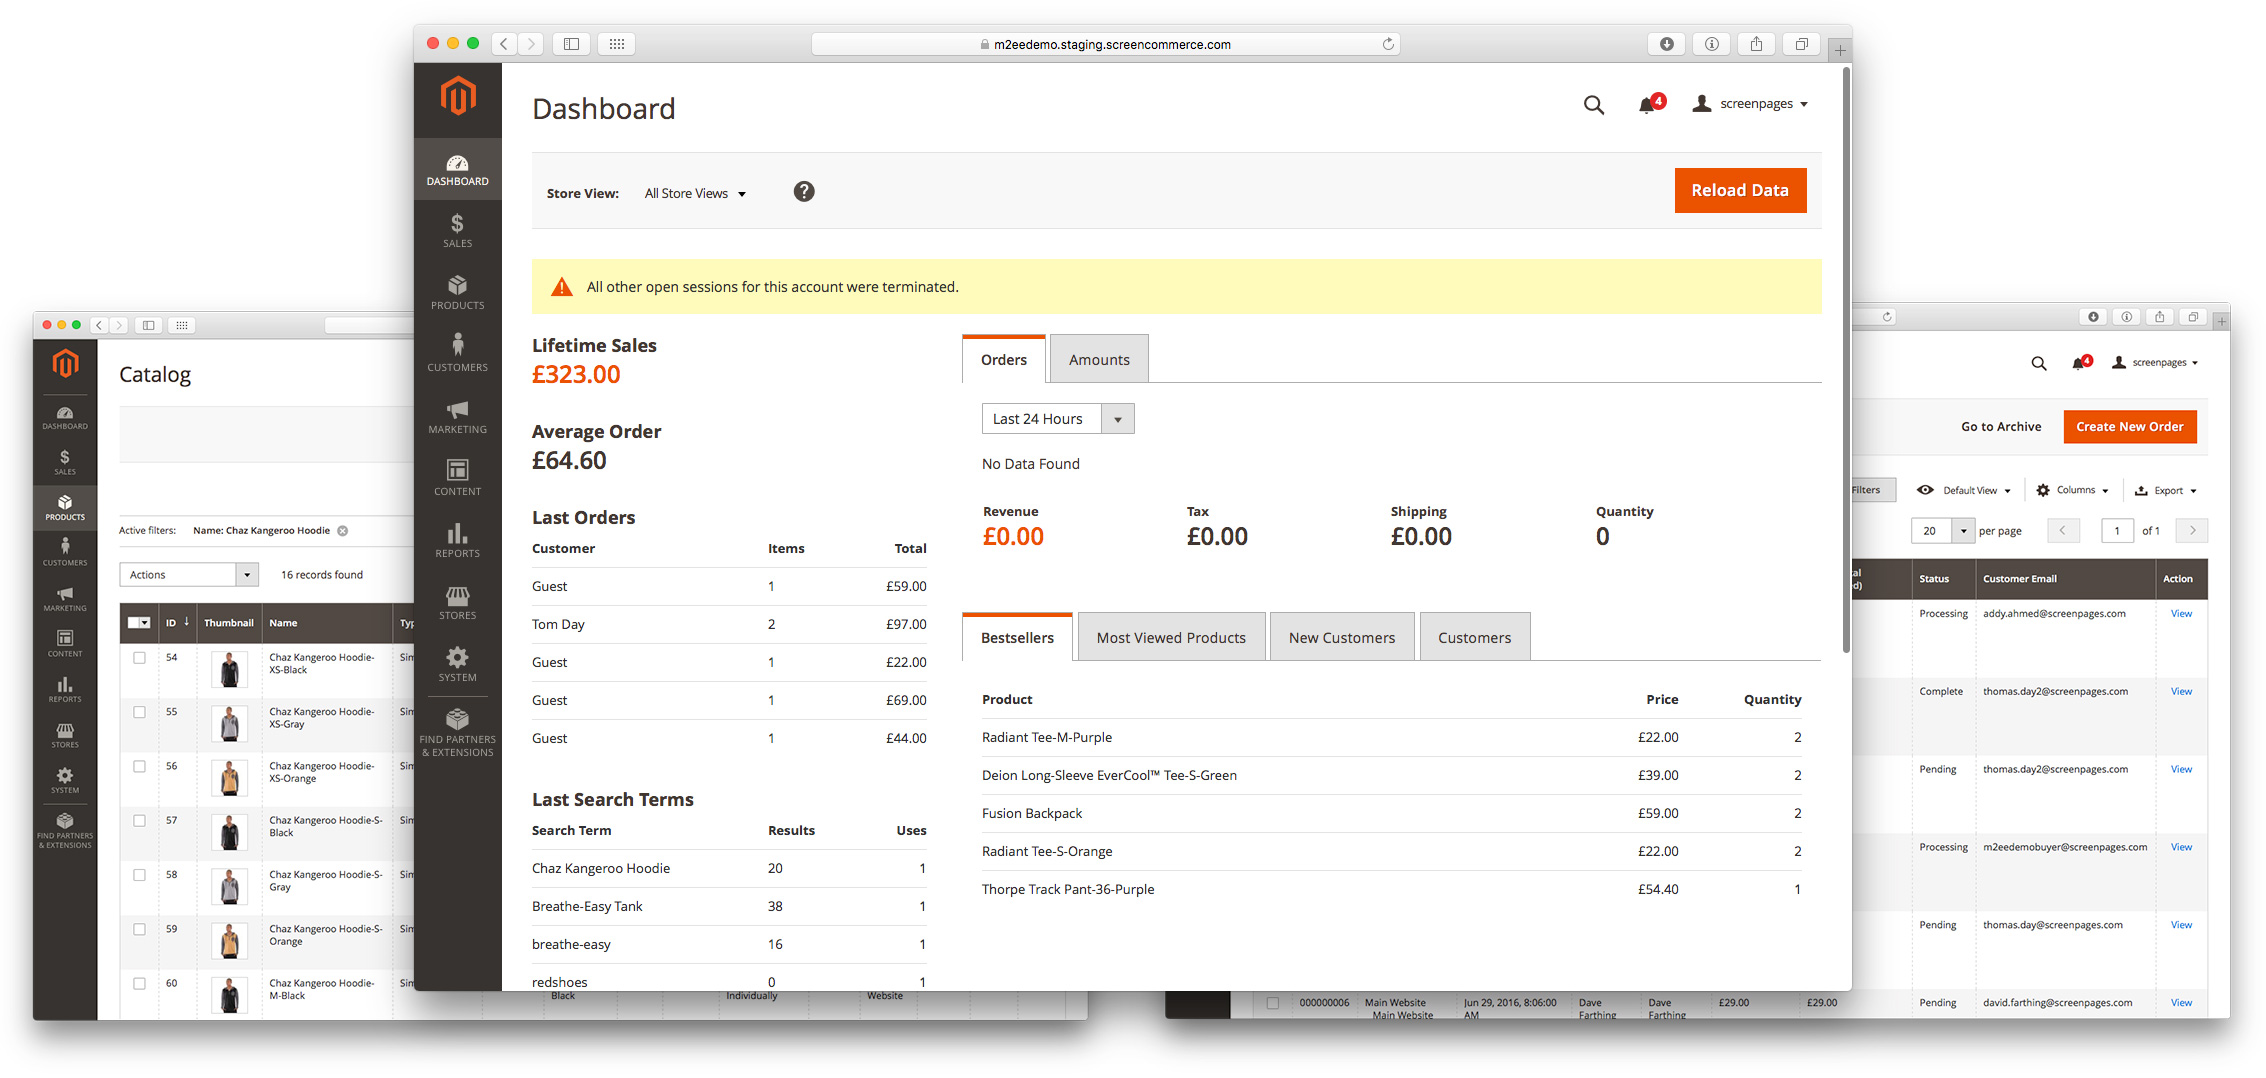The height and width of the screenshot is (1078, 2266).
Task: Open screenpages account menu in orders window
Action: pyautogui.click(x=2155, y=363)
